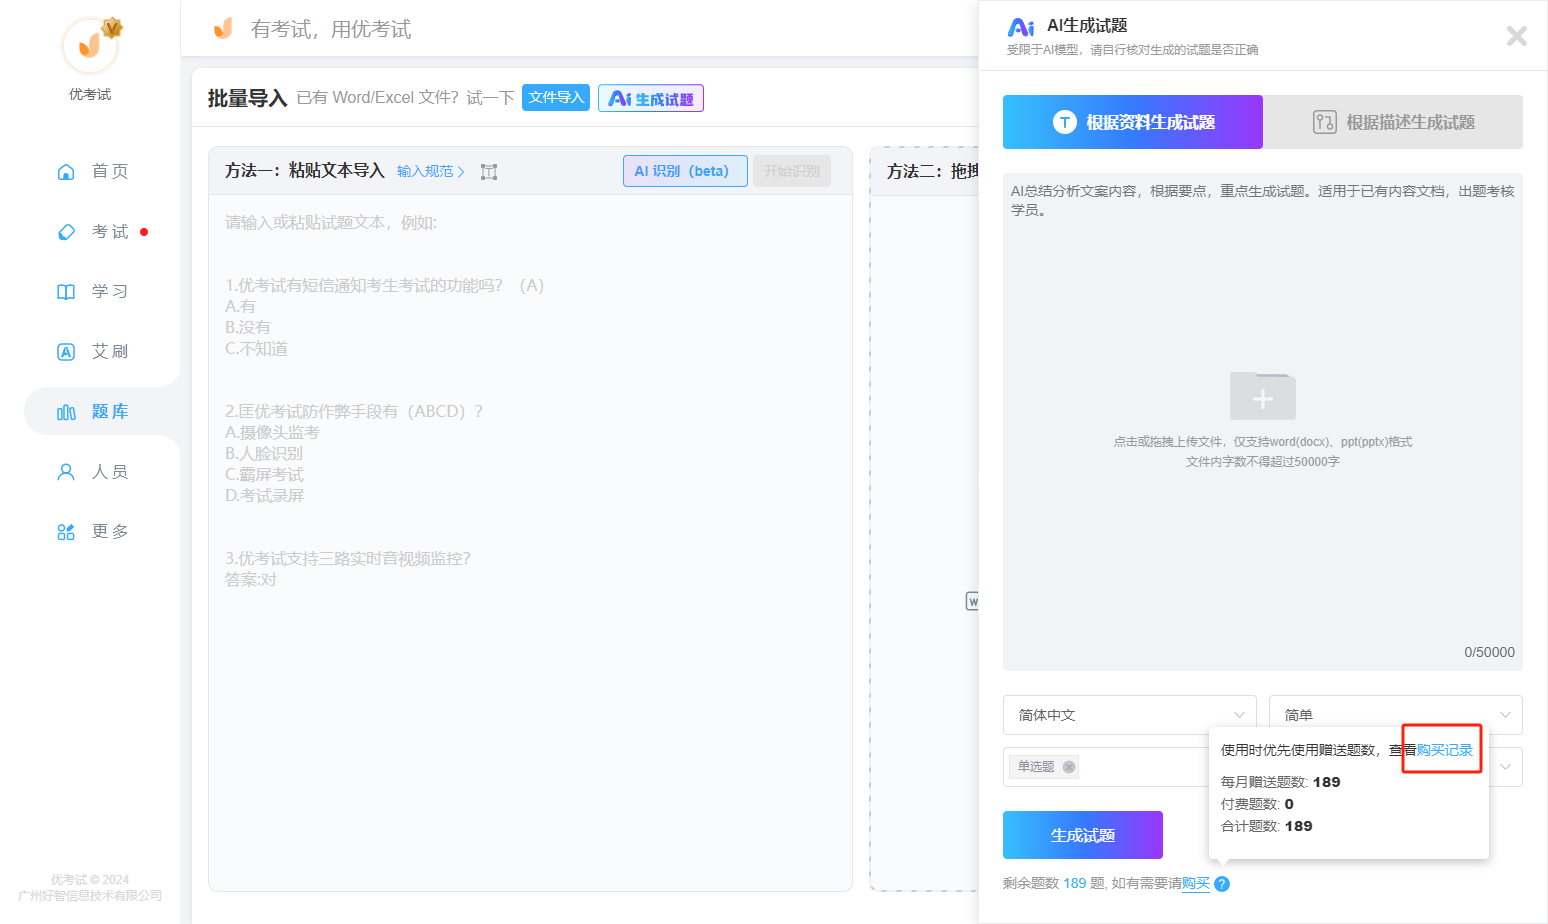1548x924 pixels.
Task: Open the 输入规范 input rules link
Action: pos(430,171)
